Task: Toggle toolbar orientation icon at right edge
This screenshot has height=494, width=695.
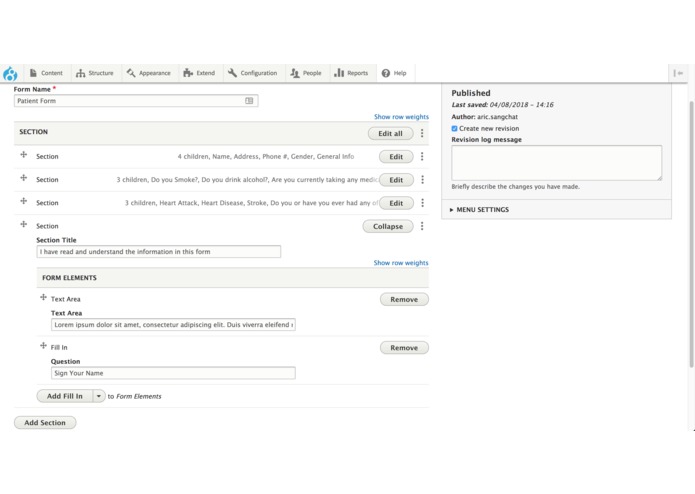Action: point(678,73)
